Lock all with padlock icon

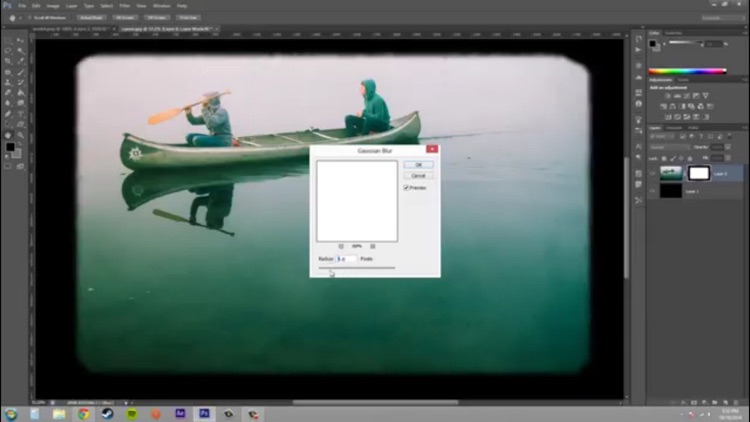pos(690,158)
